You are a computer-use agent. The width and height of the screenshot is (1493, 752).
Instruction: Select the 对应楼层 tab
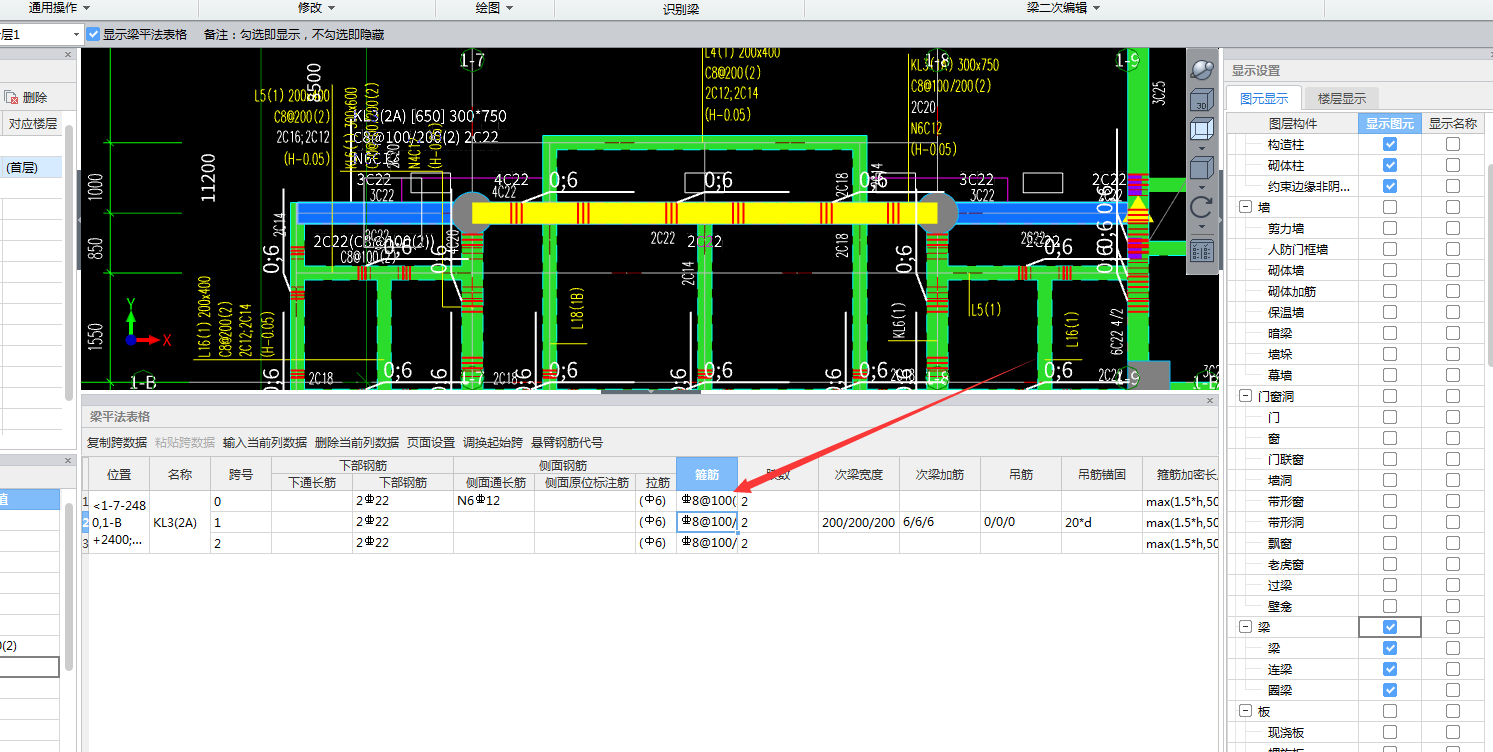(33, 124)
